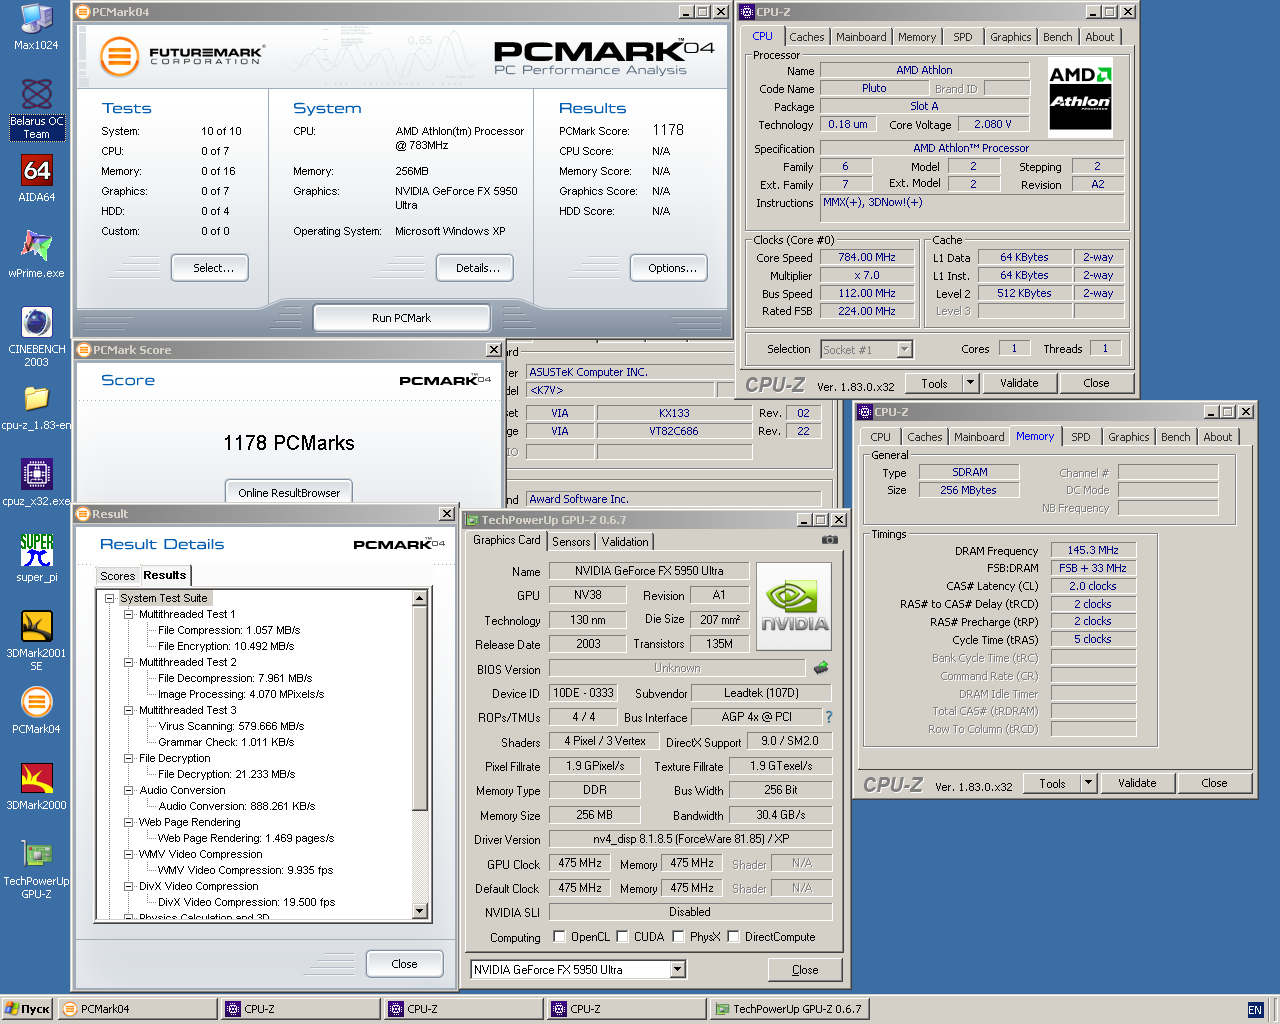Screen dimensions: 1280x1024
Task: Launch AIDA64 from the desktop
Action: (36, 179)
